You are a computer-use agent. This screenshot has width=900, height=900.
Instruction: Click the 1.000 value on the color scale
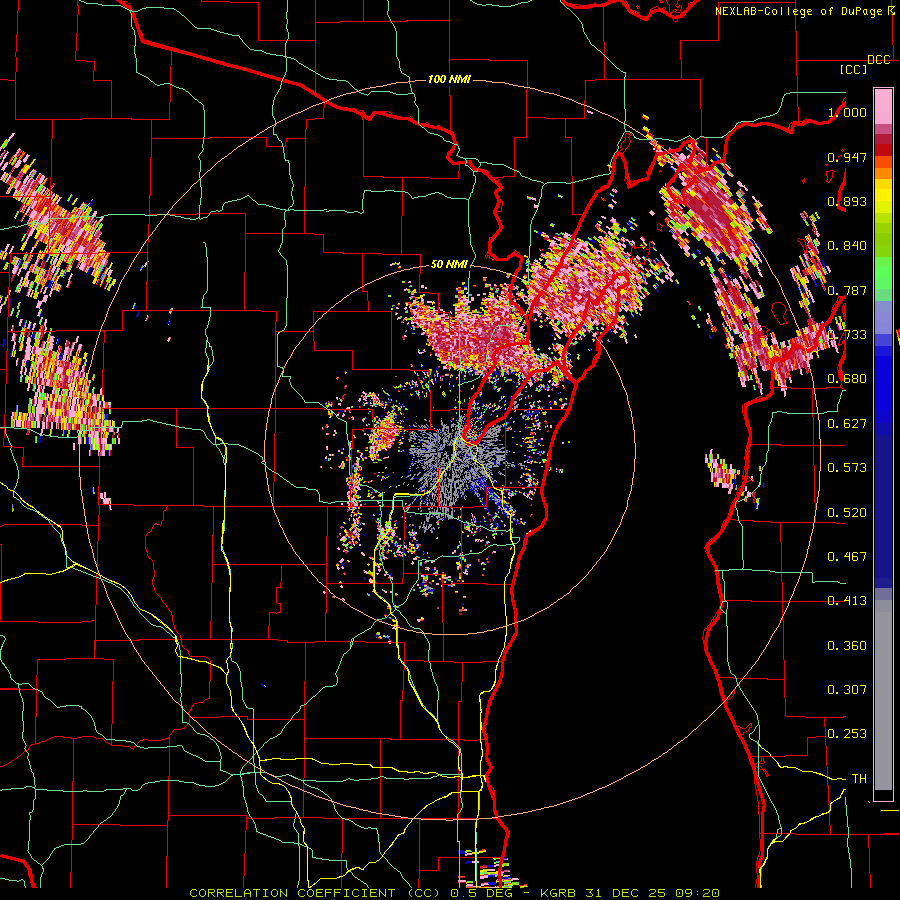pyautogui.click(x=847, y=112)
